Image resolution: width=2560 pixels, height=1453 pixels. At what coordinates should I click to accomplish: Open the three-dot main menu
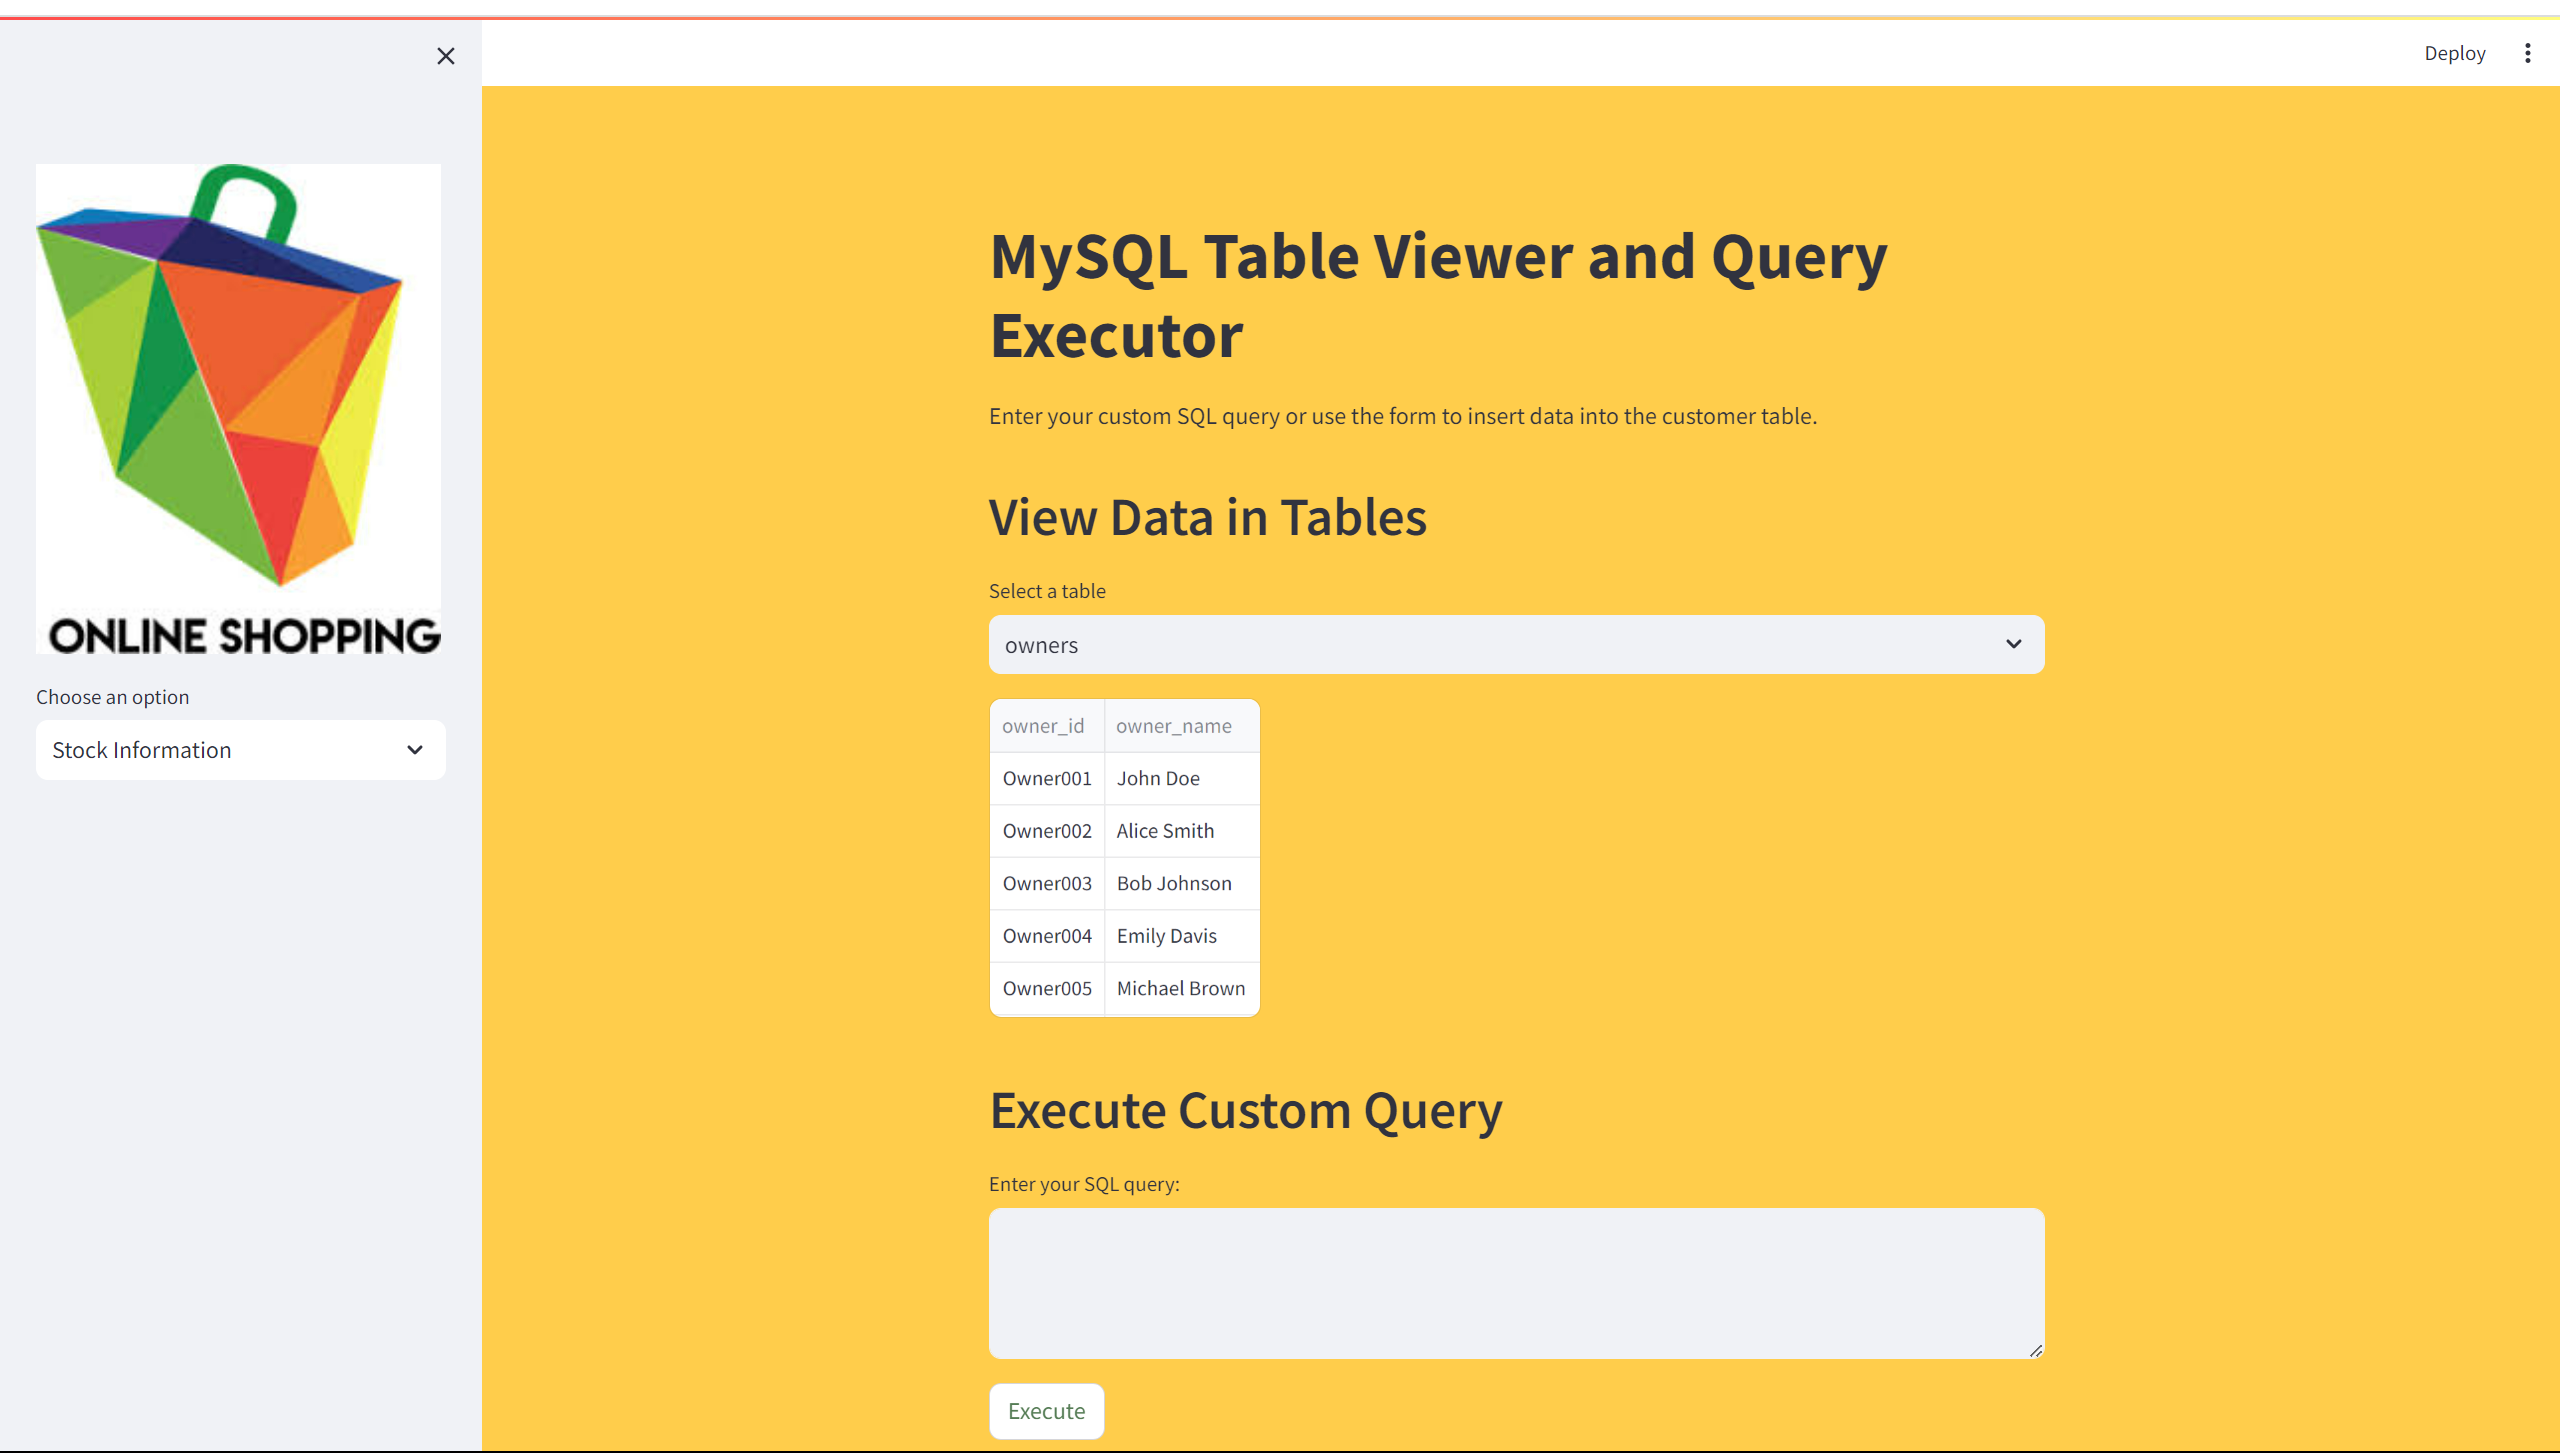2527,53
